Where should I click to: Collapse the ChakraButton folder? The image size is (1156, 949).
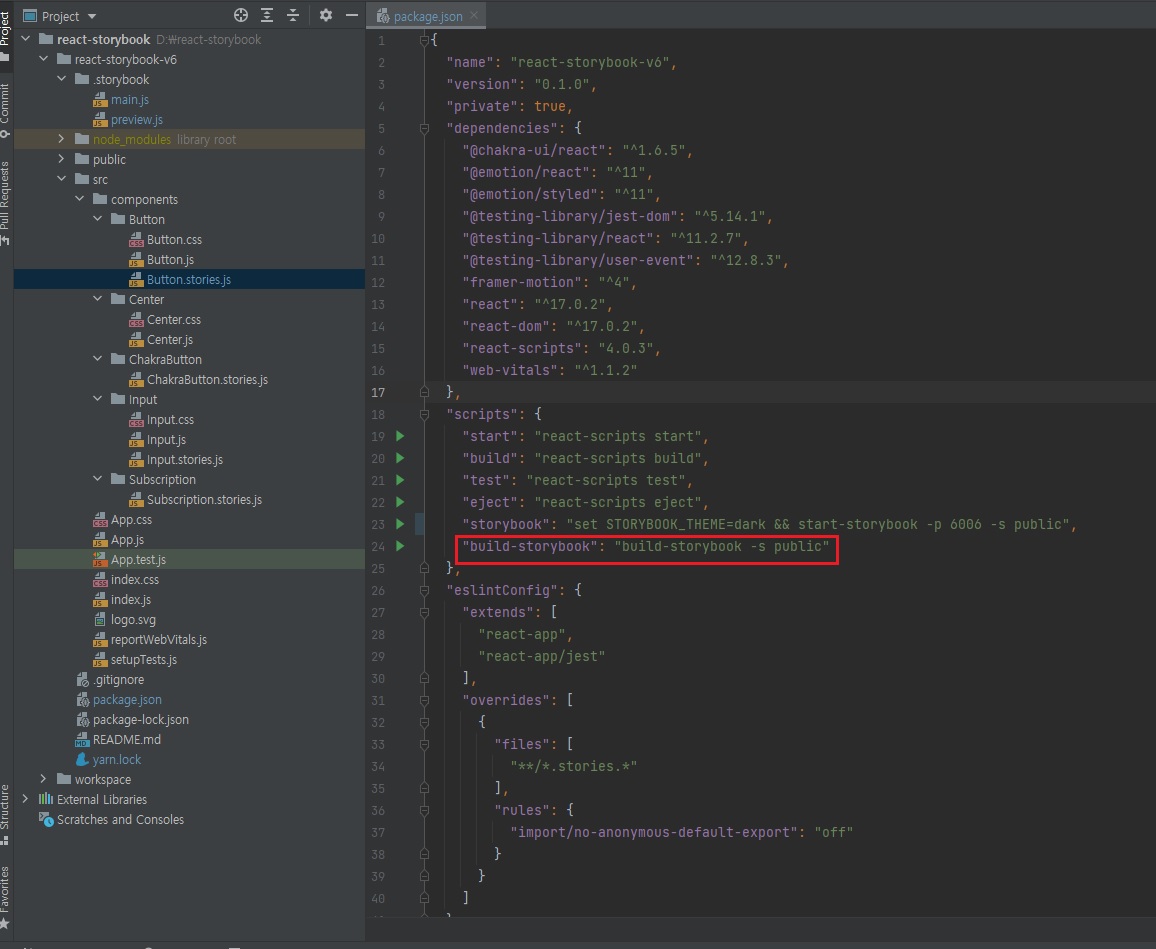coord(97,359)
